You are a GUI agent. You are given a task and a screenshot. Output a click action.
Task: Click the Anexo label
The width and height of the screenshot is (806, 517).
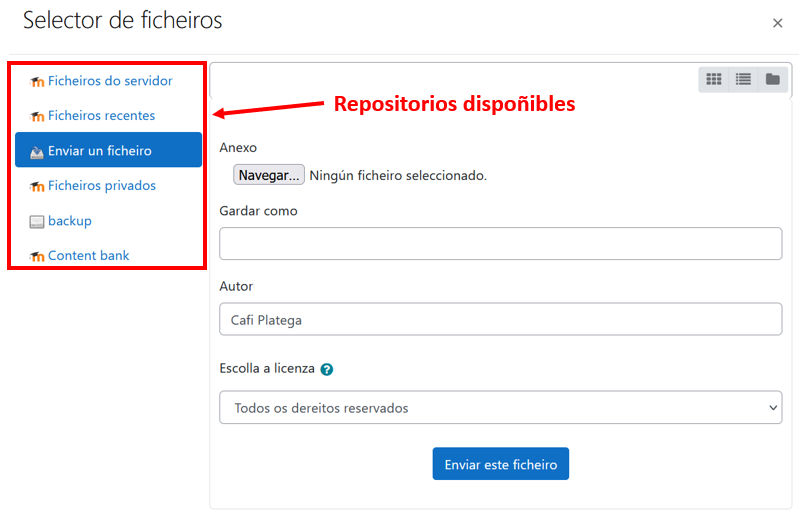point(238,148)
